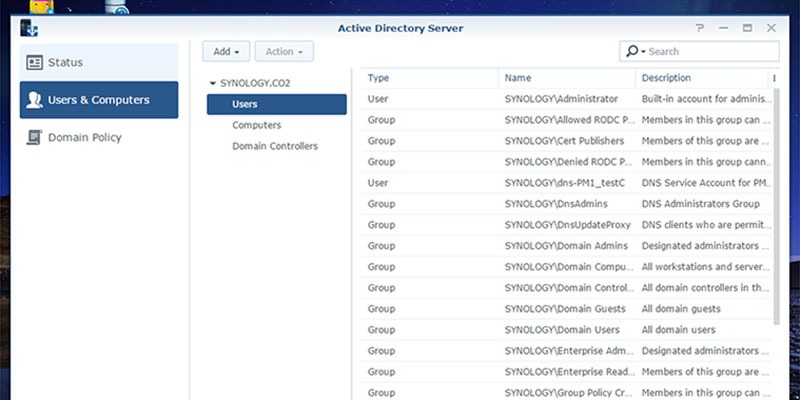
Task: Select Domain Controllers tree node
Action: tap(277, 146)
